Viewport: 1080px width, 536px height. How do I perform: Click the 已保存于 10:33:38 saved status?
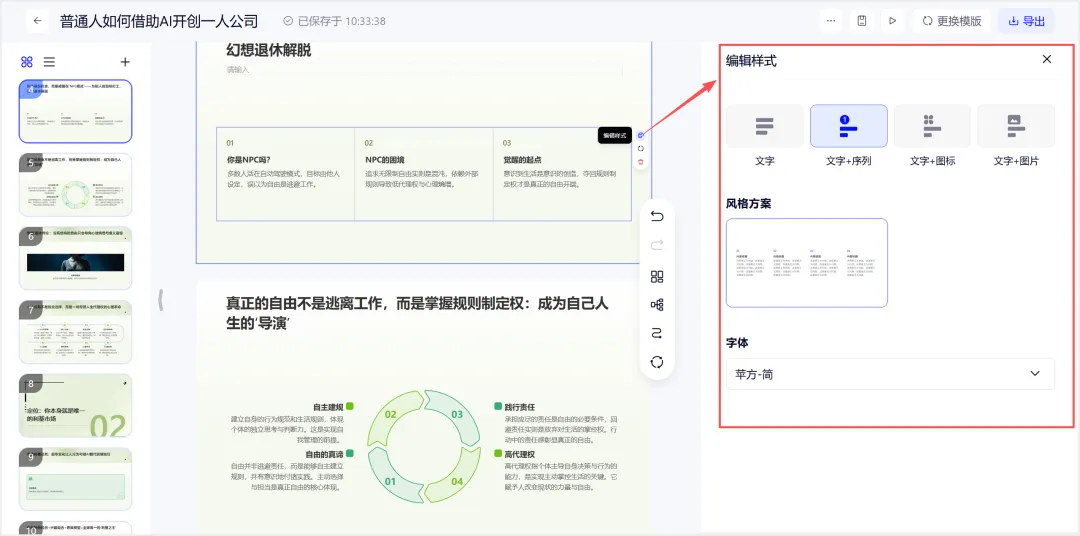335,21
